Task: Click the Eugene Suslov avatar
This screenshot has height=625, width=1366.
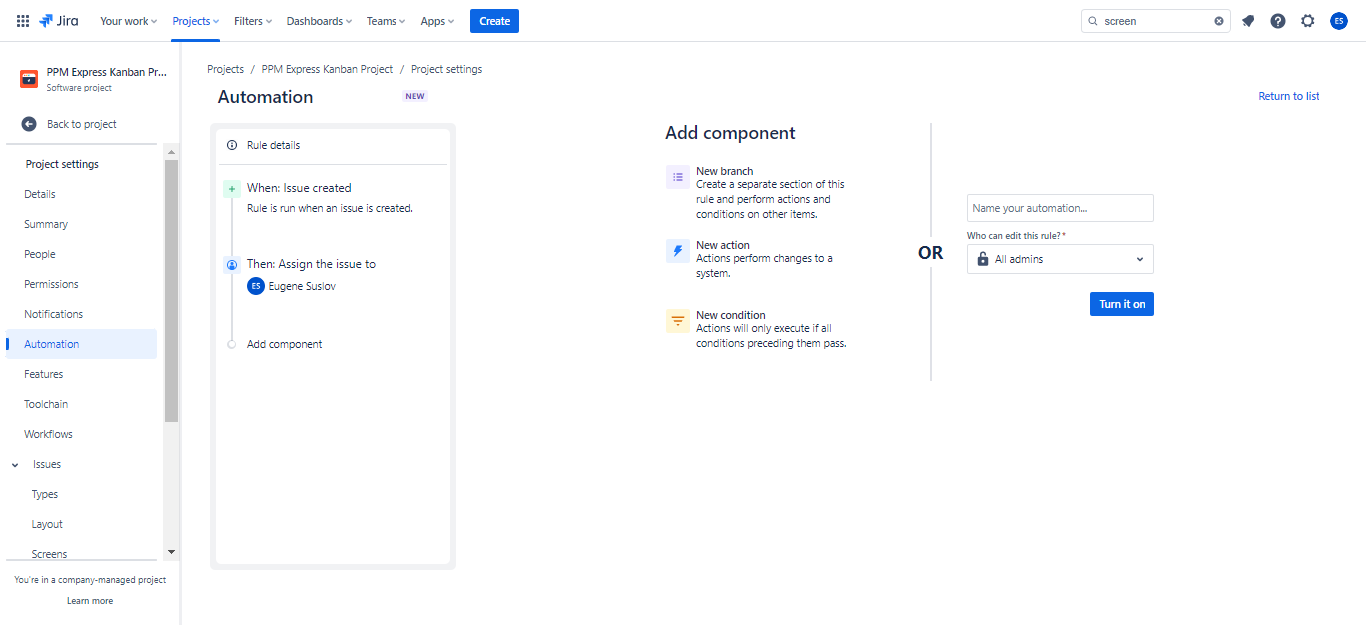Action: [x=256, y=286]
